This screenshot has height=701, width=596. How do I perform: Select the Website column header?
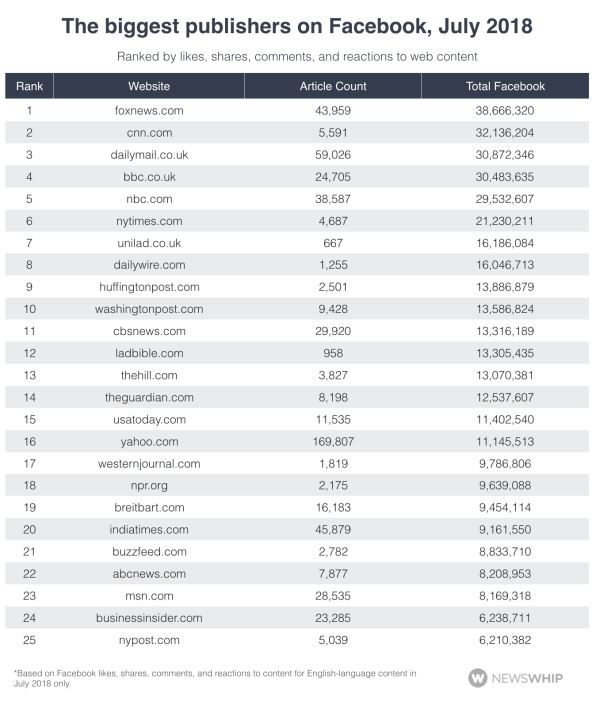tap(149, 86)
